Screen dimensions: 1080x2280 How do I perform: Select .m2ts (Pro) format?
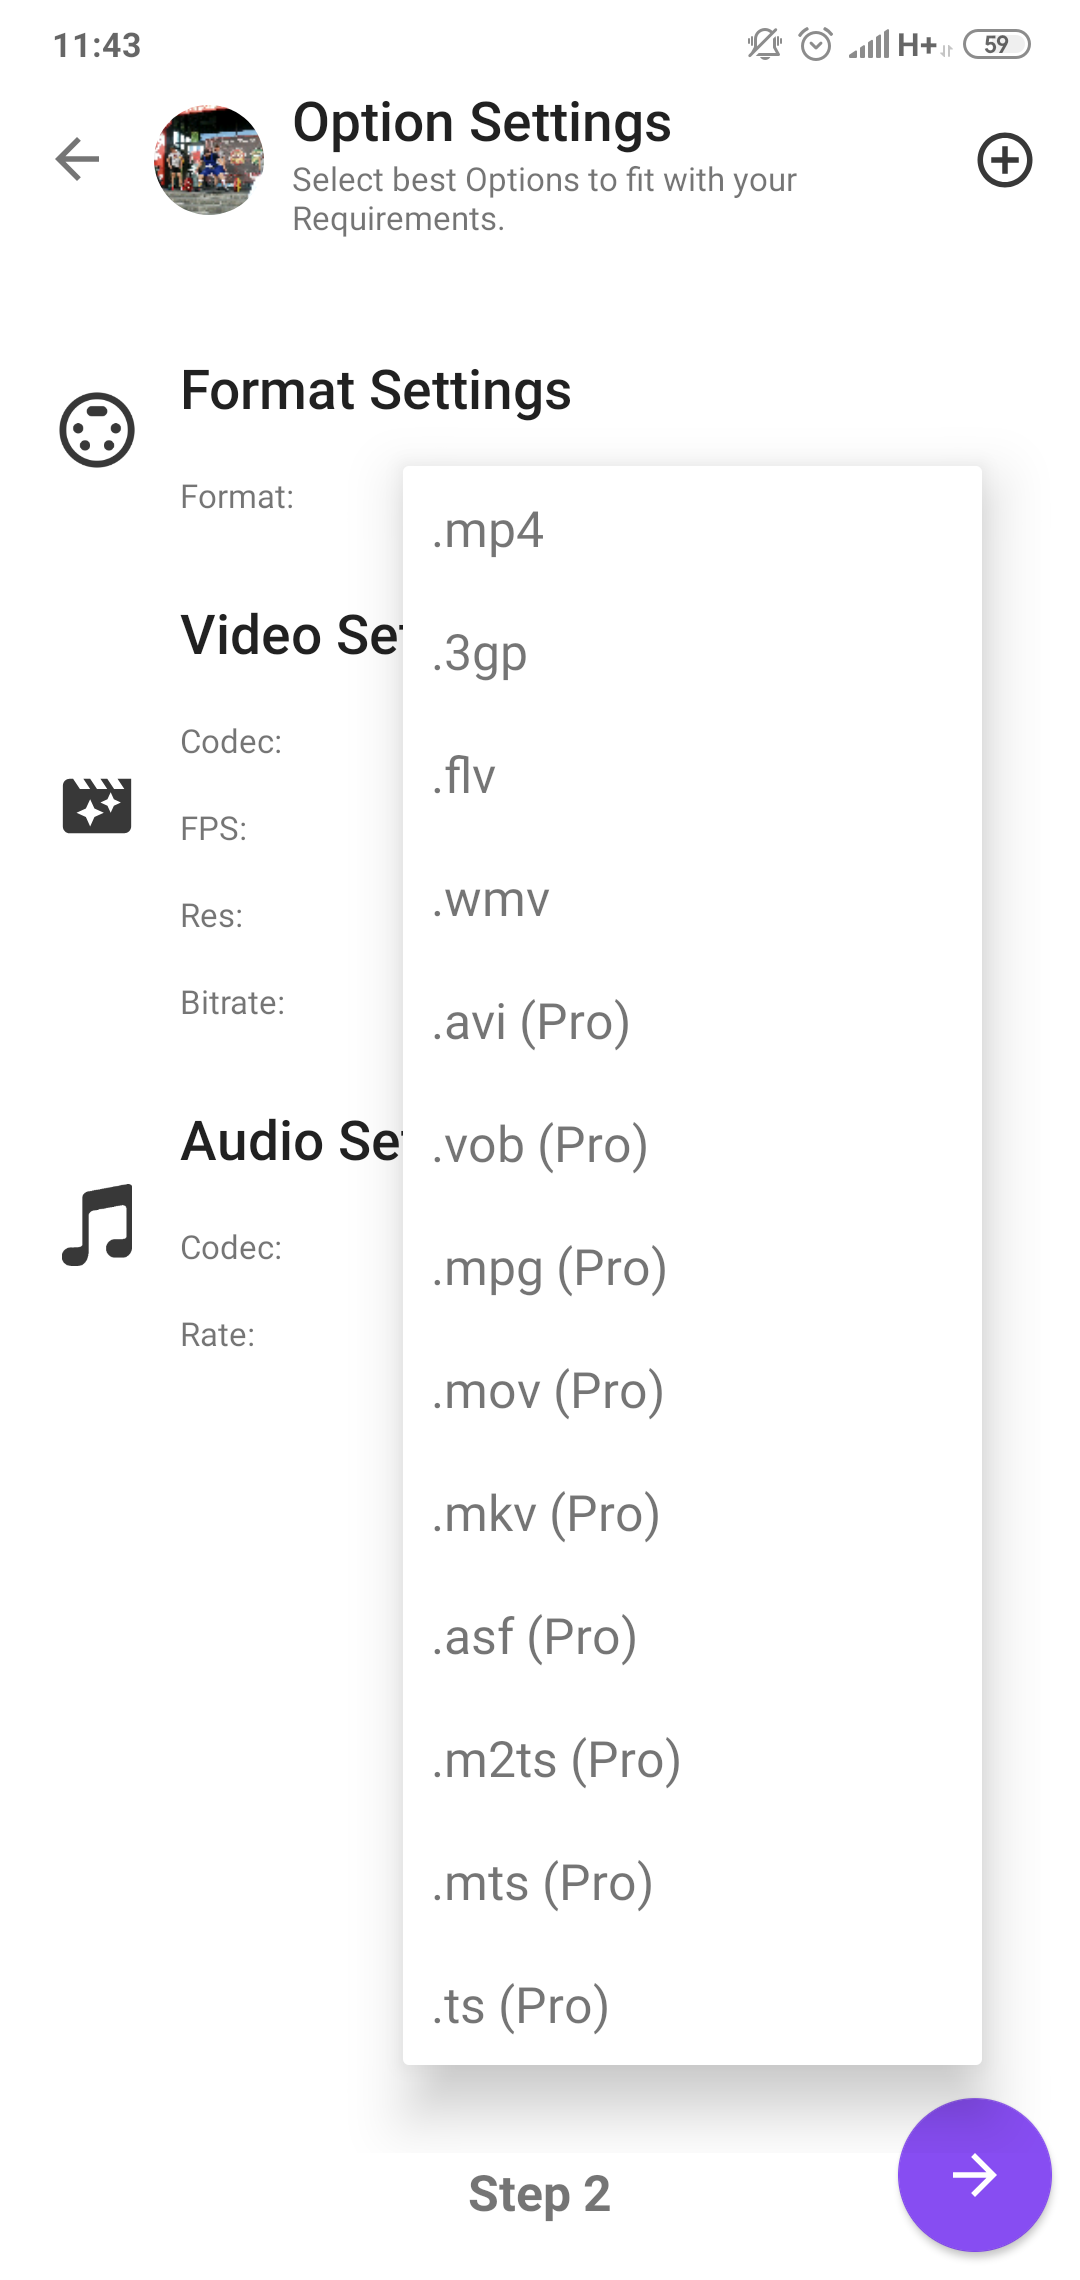[x=692, y=1759]
